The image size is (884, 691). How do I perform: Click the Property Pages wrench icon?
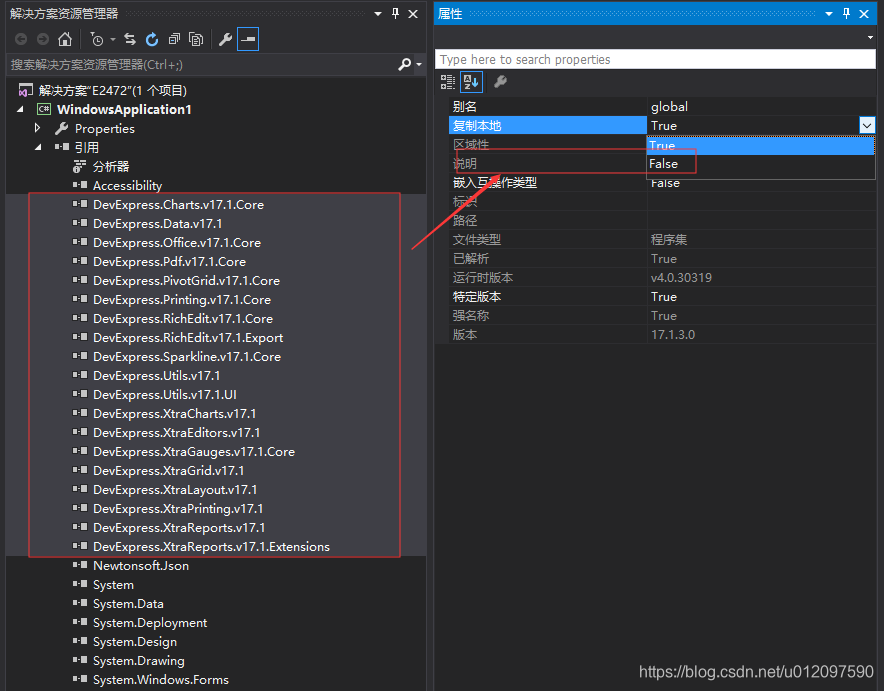pyautogui.click(x=500, y=82)
